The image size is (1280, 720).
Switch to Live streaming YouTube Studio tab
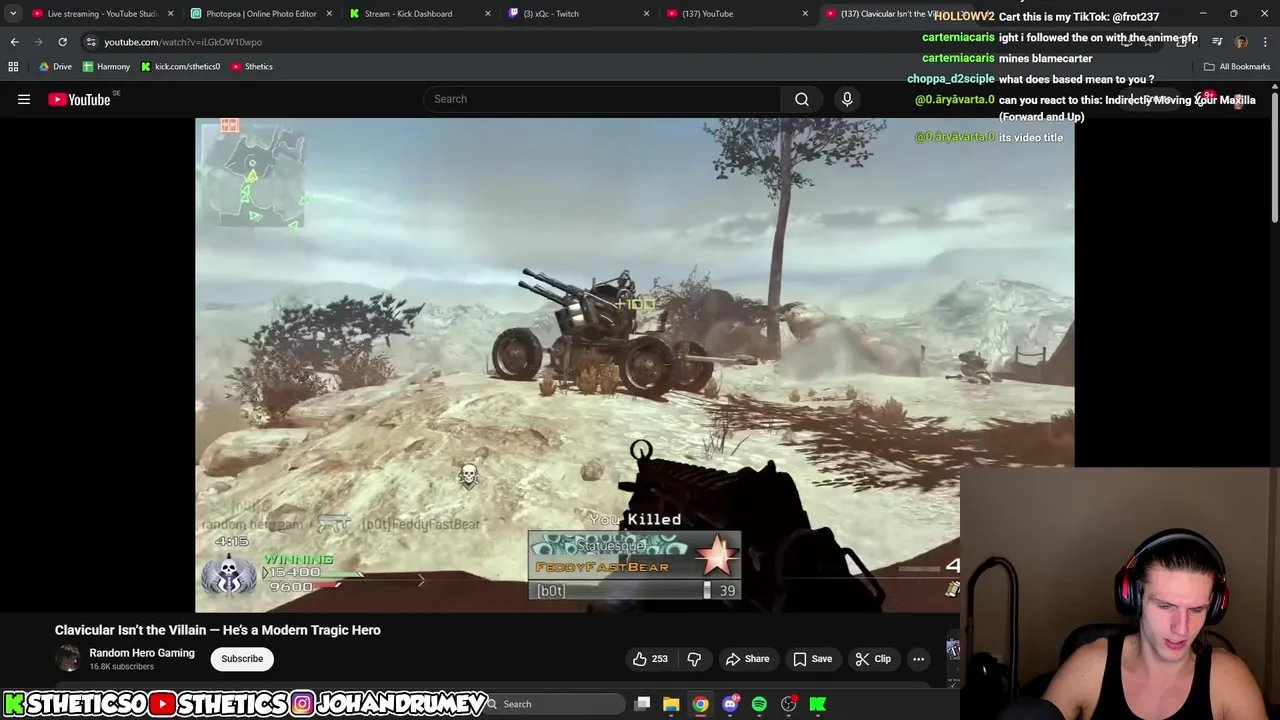coord(102,14)
